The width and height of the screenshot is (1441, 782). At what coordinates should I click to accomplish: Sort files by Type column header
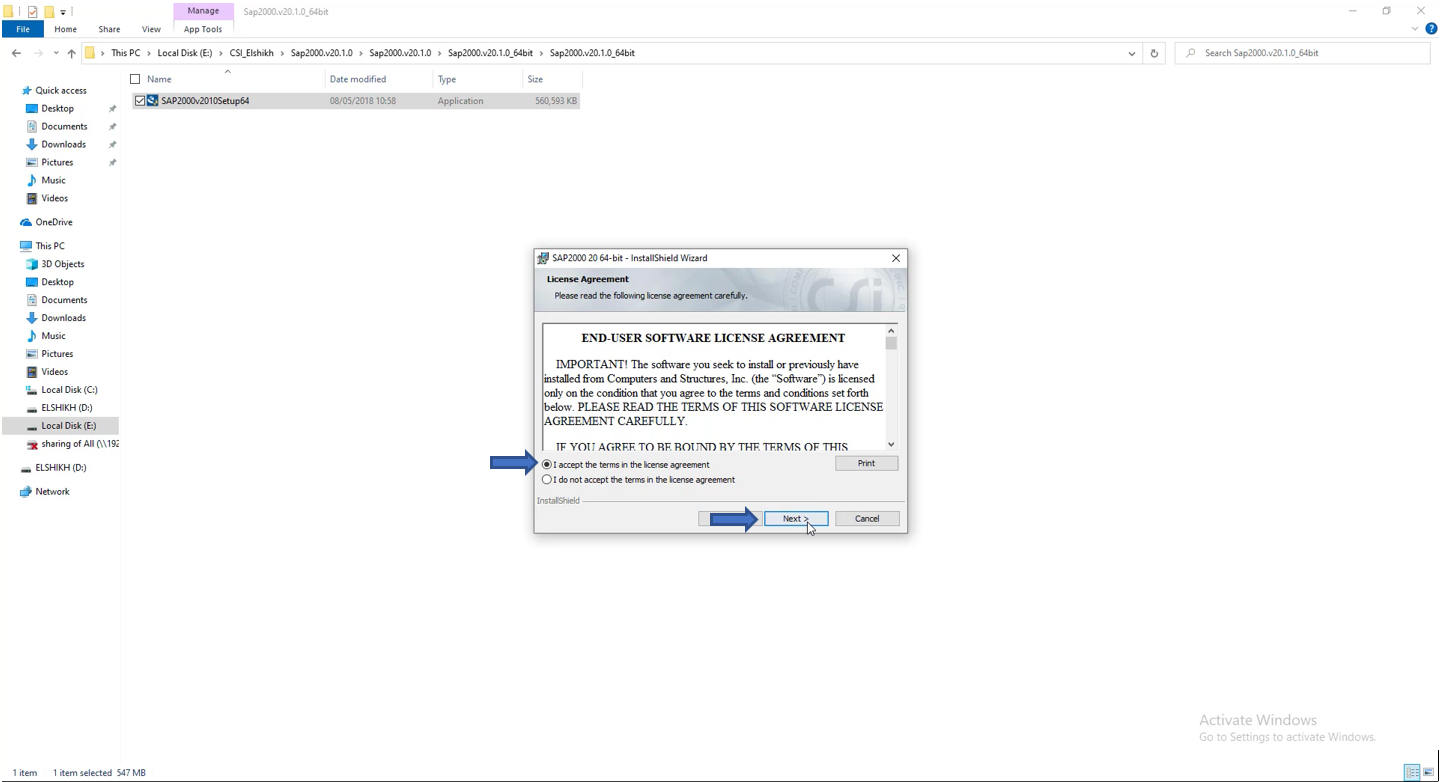coord(478,79)
